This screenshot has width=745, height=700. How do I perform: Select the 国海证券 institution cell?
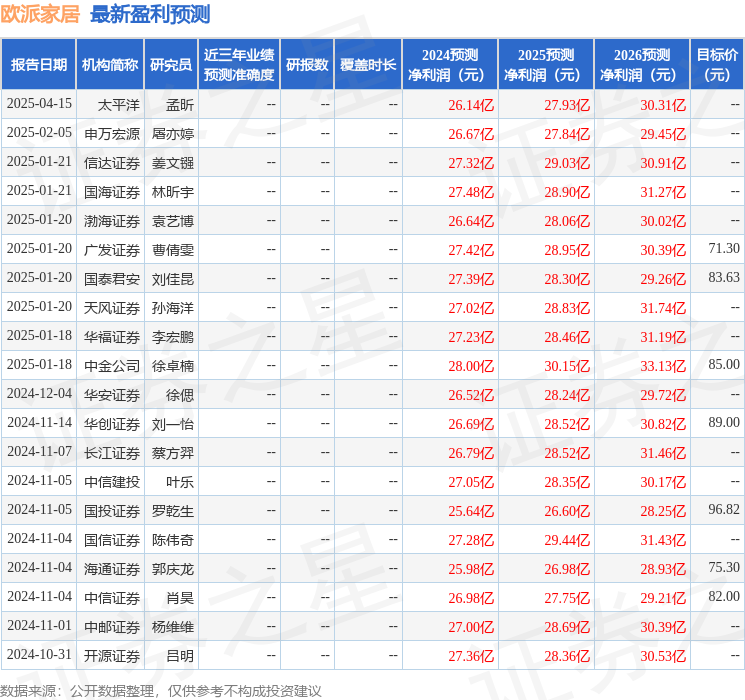click(x=112, y=192)
